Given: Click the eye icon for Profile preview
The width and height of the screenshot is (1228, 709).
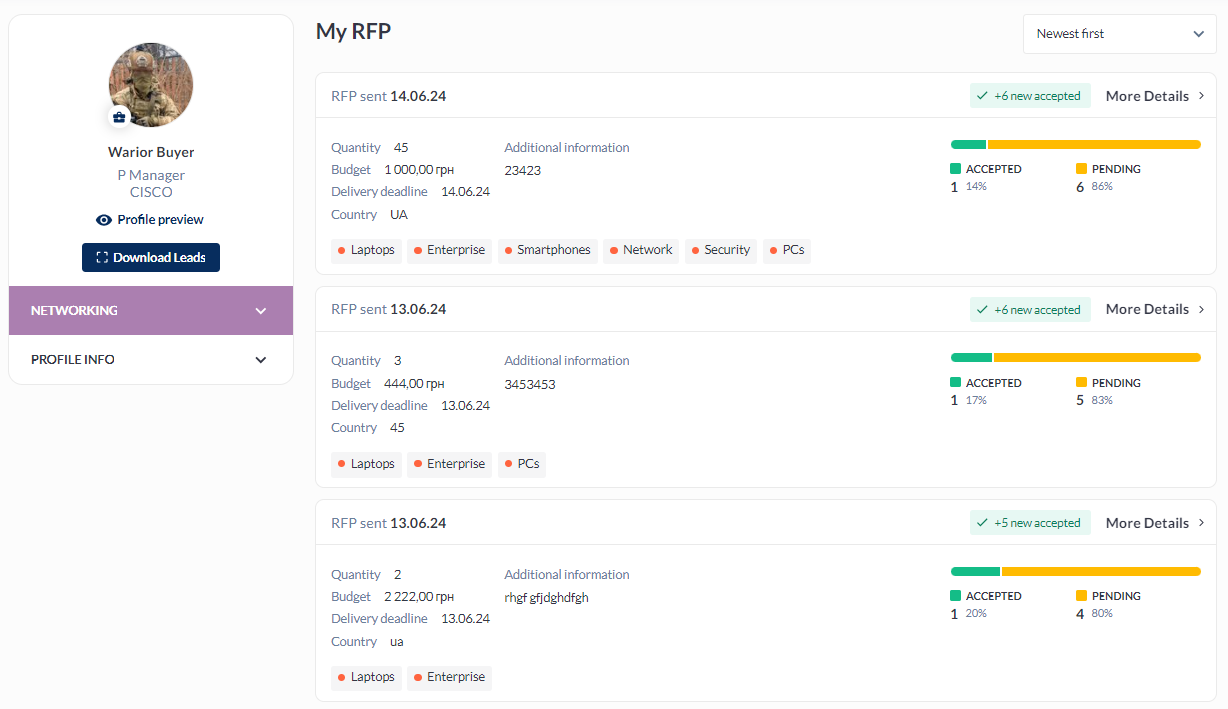Looking at the screenshot, I should [x=104, y=220].
